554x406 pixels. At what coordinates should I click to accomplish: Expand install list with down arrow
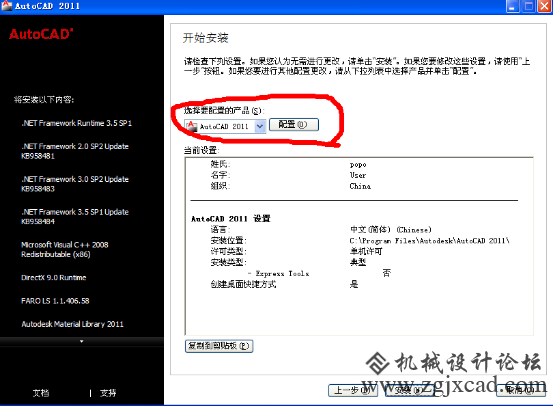click(82, 341)
